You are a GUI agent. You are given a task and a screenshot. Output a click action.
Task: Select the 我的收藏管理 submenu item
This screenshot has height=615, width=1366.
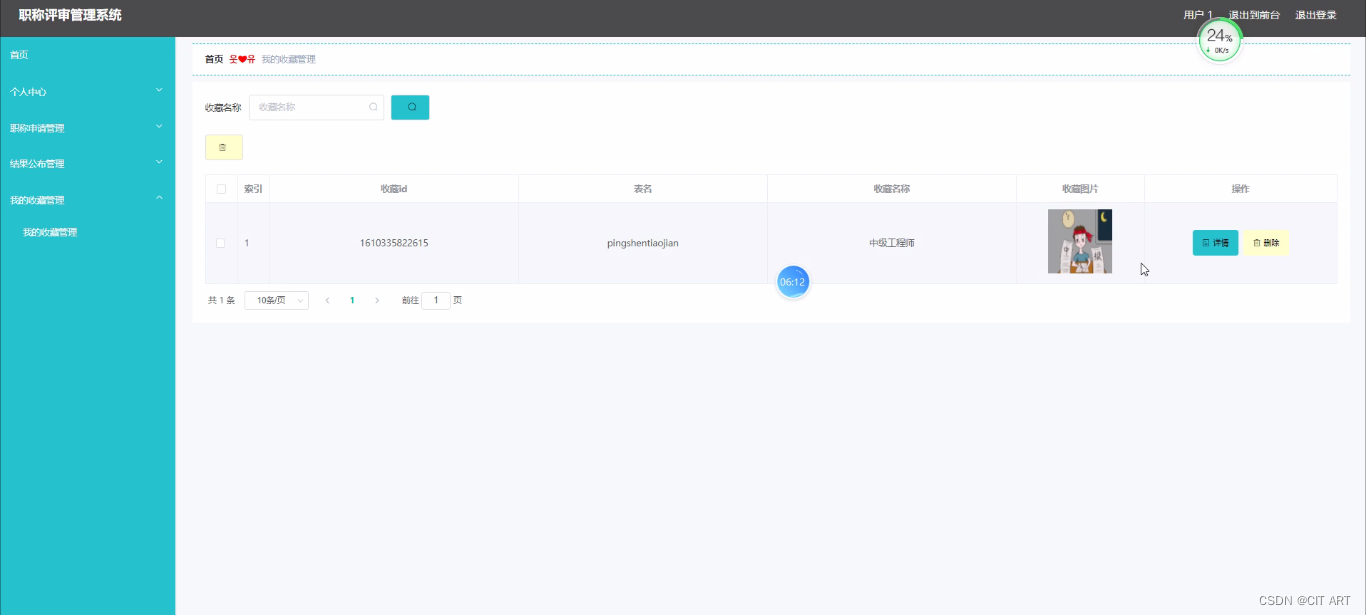pos(50,232)
